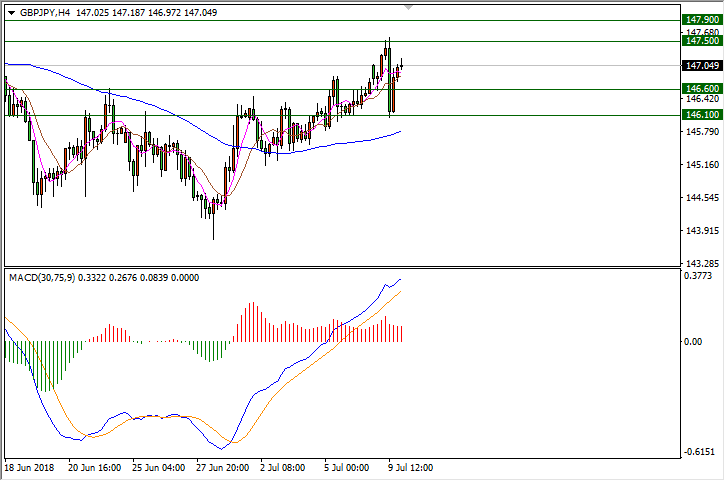The width and height of the screenshot is (725, 481).
Task: Click the 2 Jul 08:00 time label
Action: click(283, 468)
